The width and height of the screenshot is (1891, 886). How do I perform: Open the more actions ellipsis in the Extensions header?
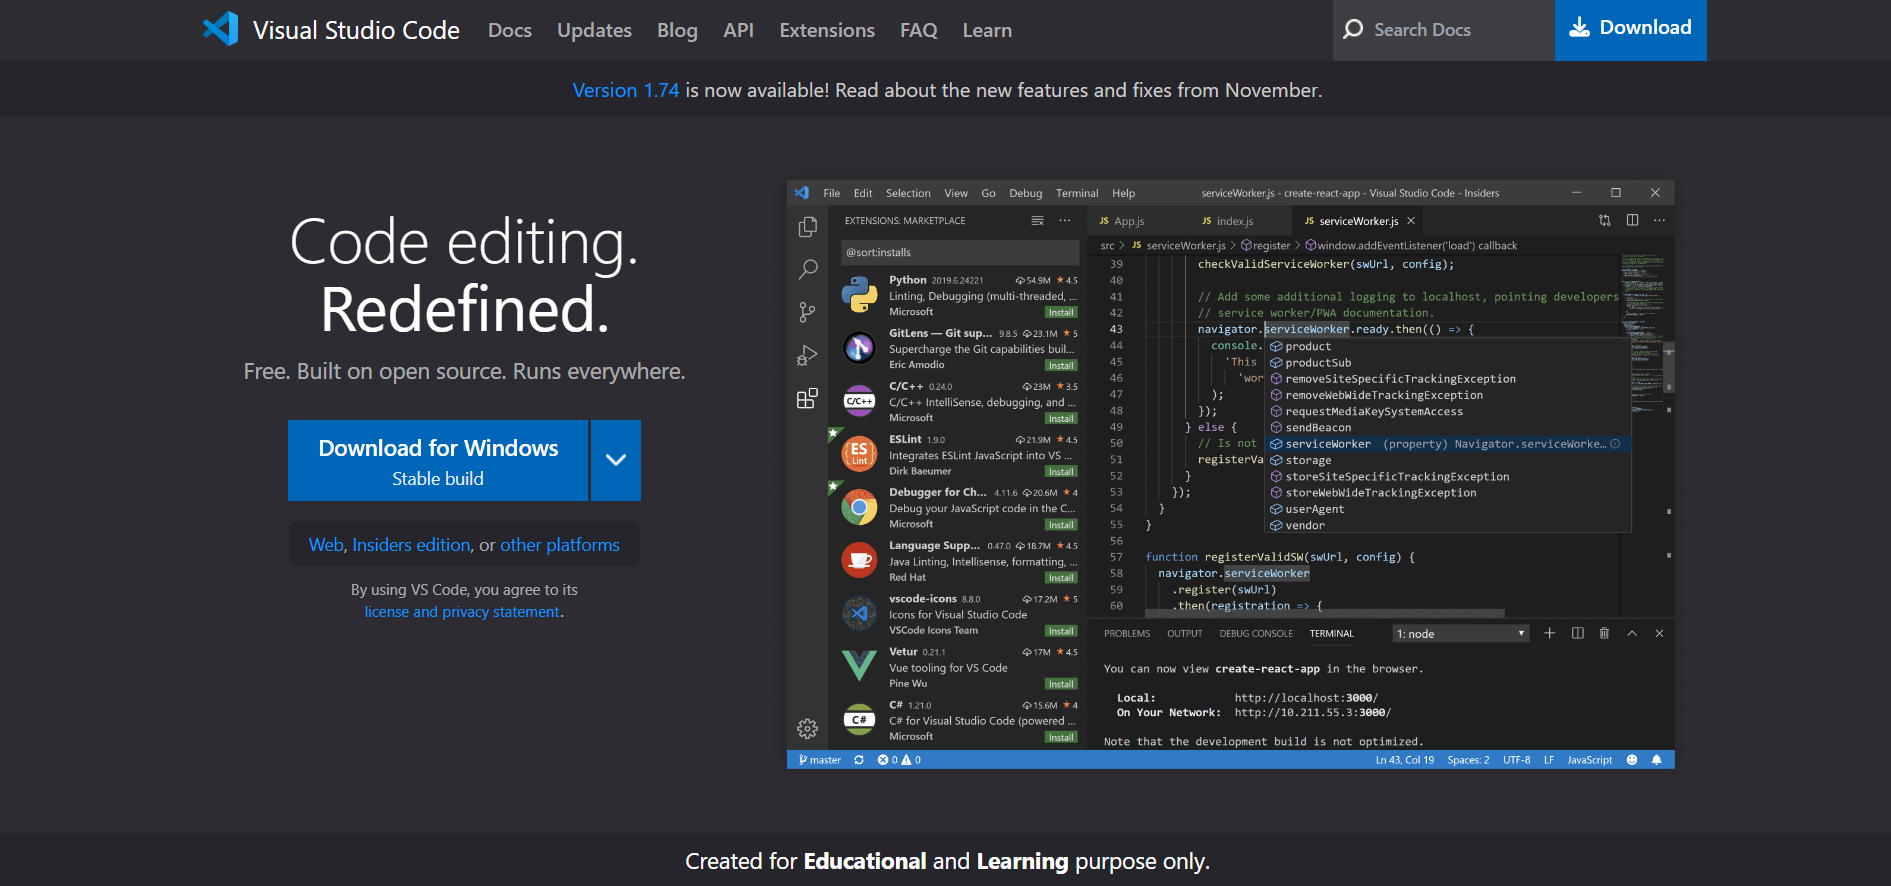pos(1065,220)
